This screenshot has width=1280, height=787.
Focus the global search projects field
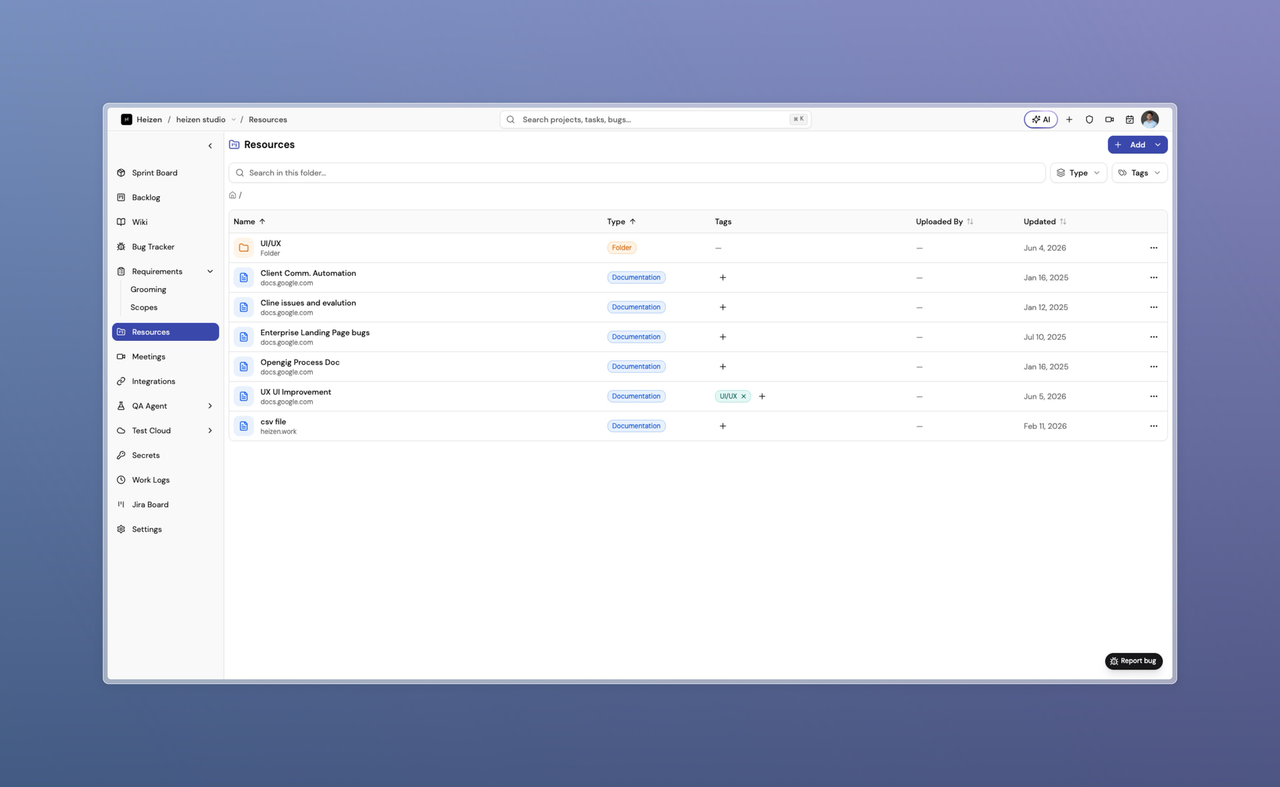(655, 119)
